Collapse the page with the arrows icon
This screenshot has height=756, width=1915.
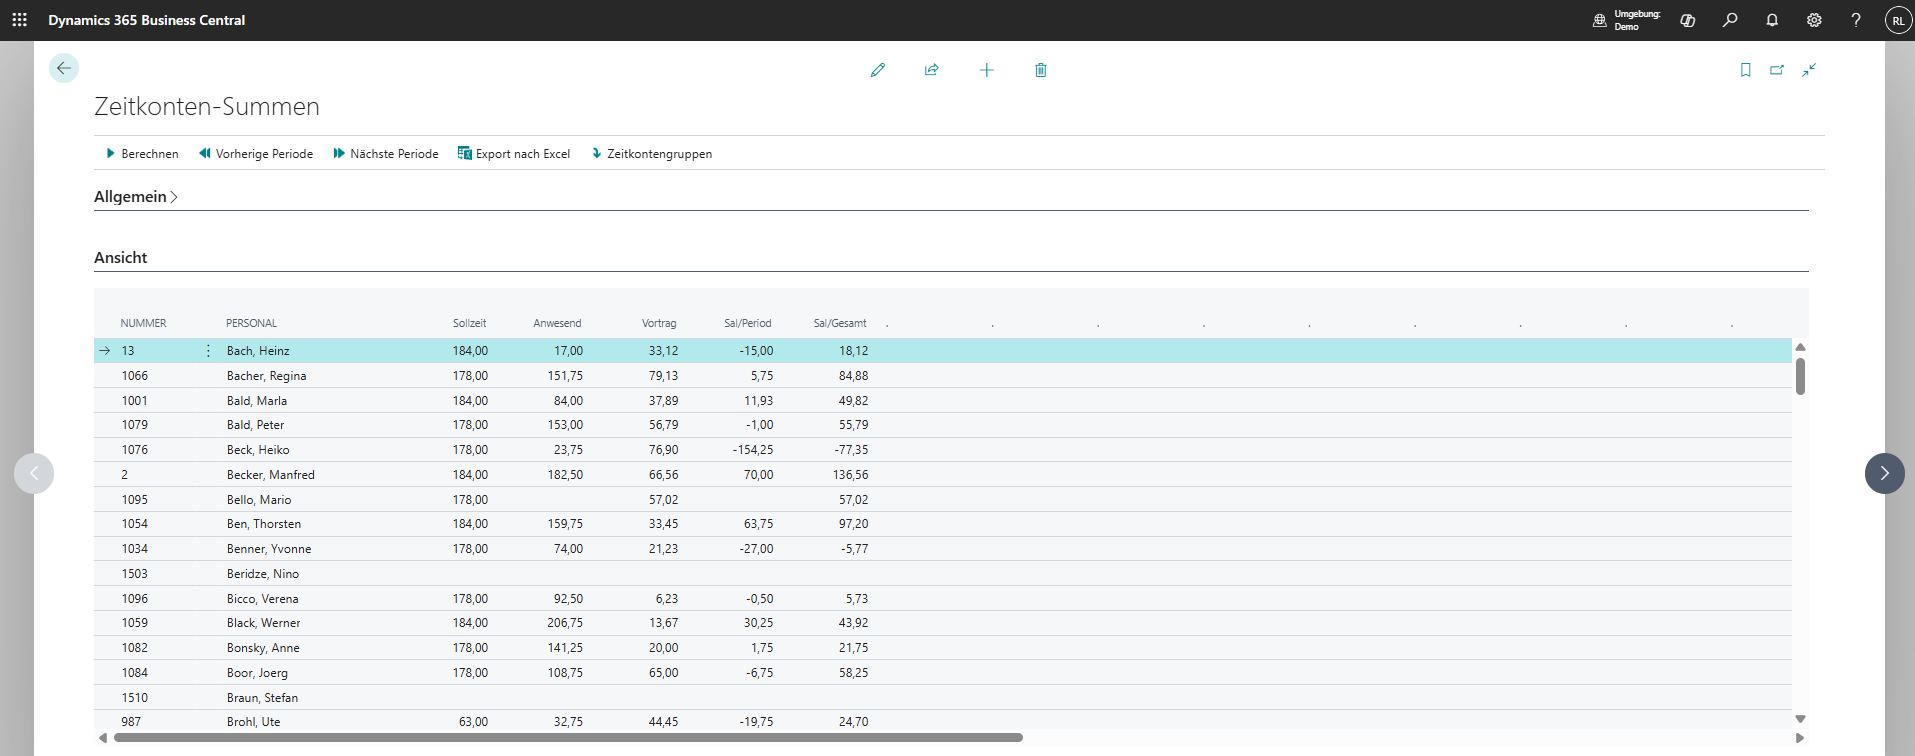[x=1809, y=70]
